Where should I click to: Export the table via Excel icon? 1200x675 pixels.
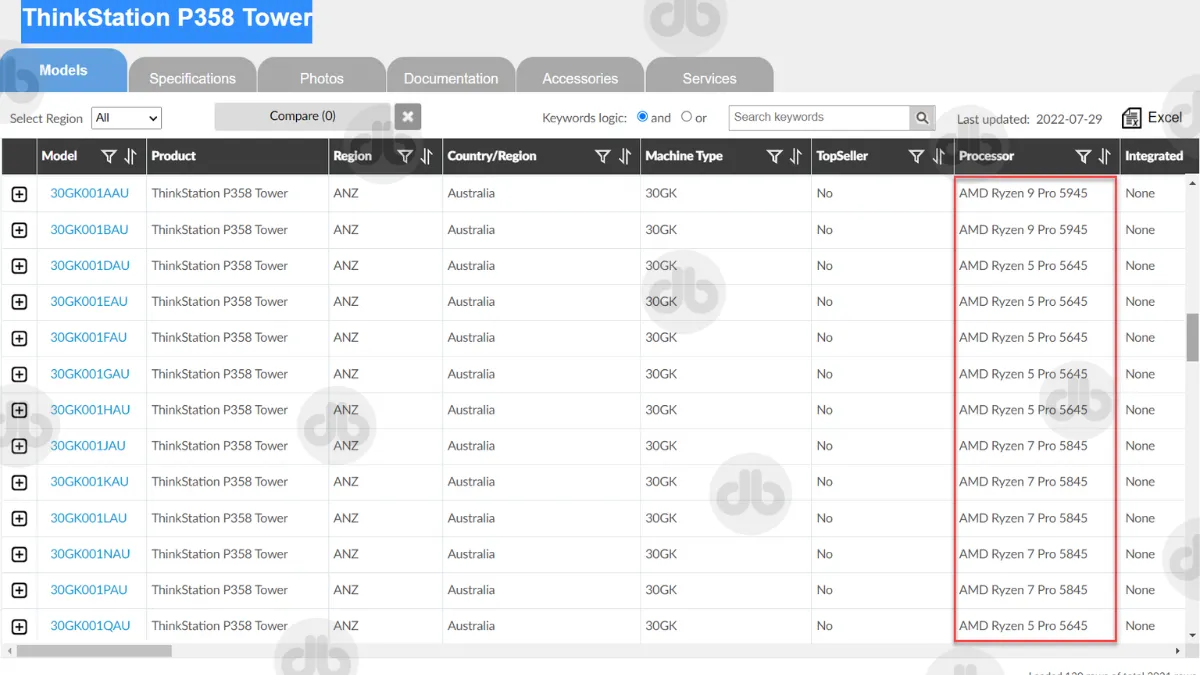pos(1131,118)
